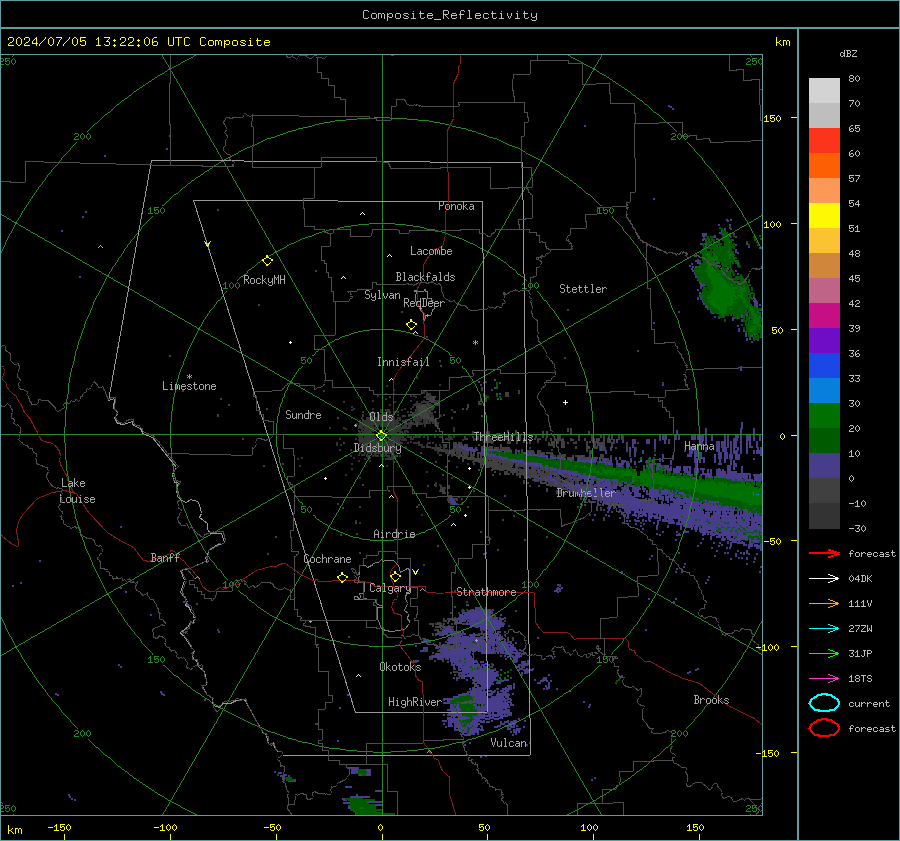Viewport: 900px width, 841px height.
Task: Click the green storm echo east of Stettler
Action: click(724, 286)
